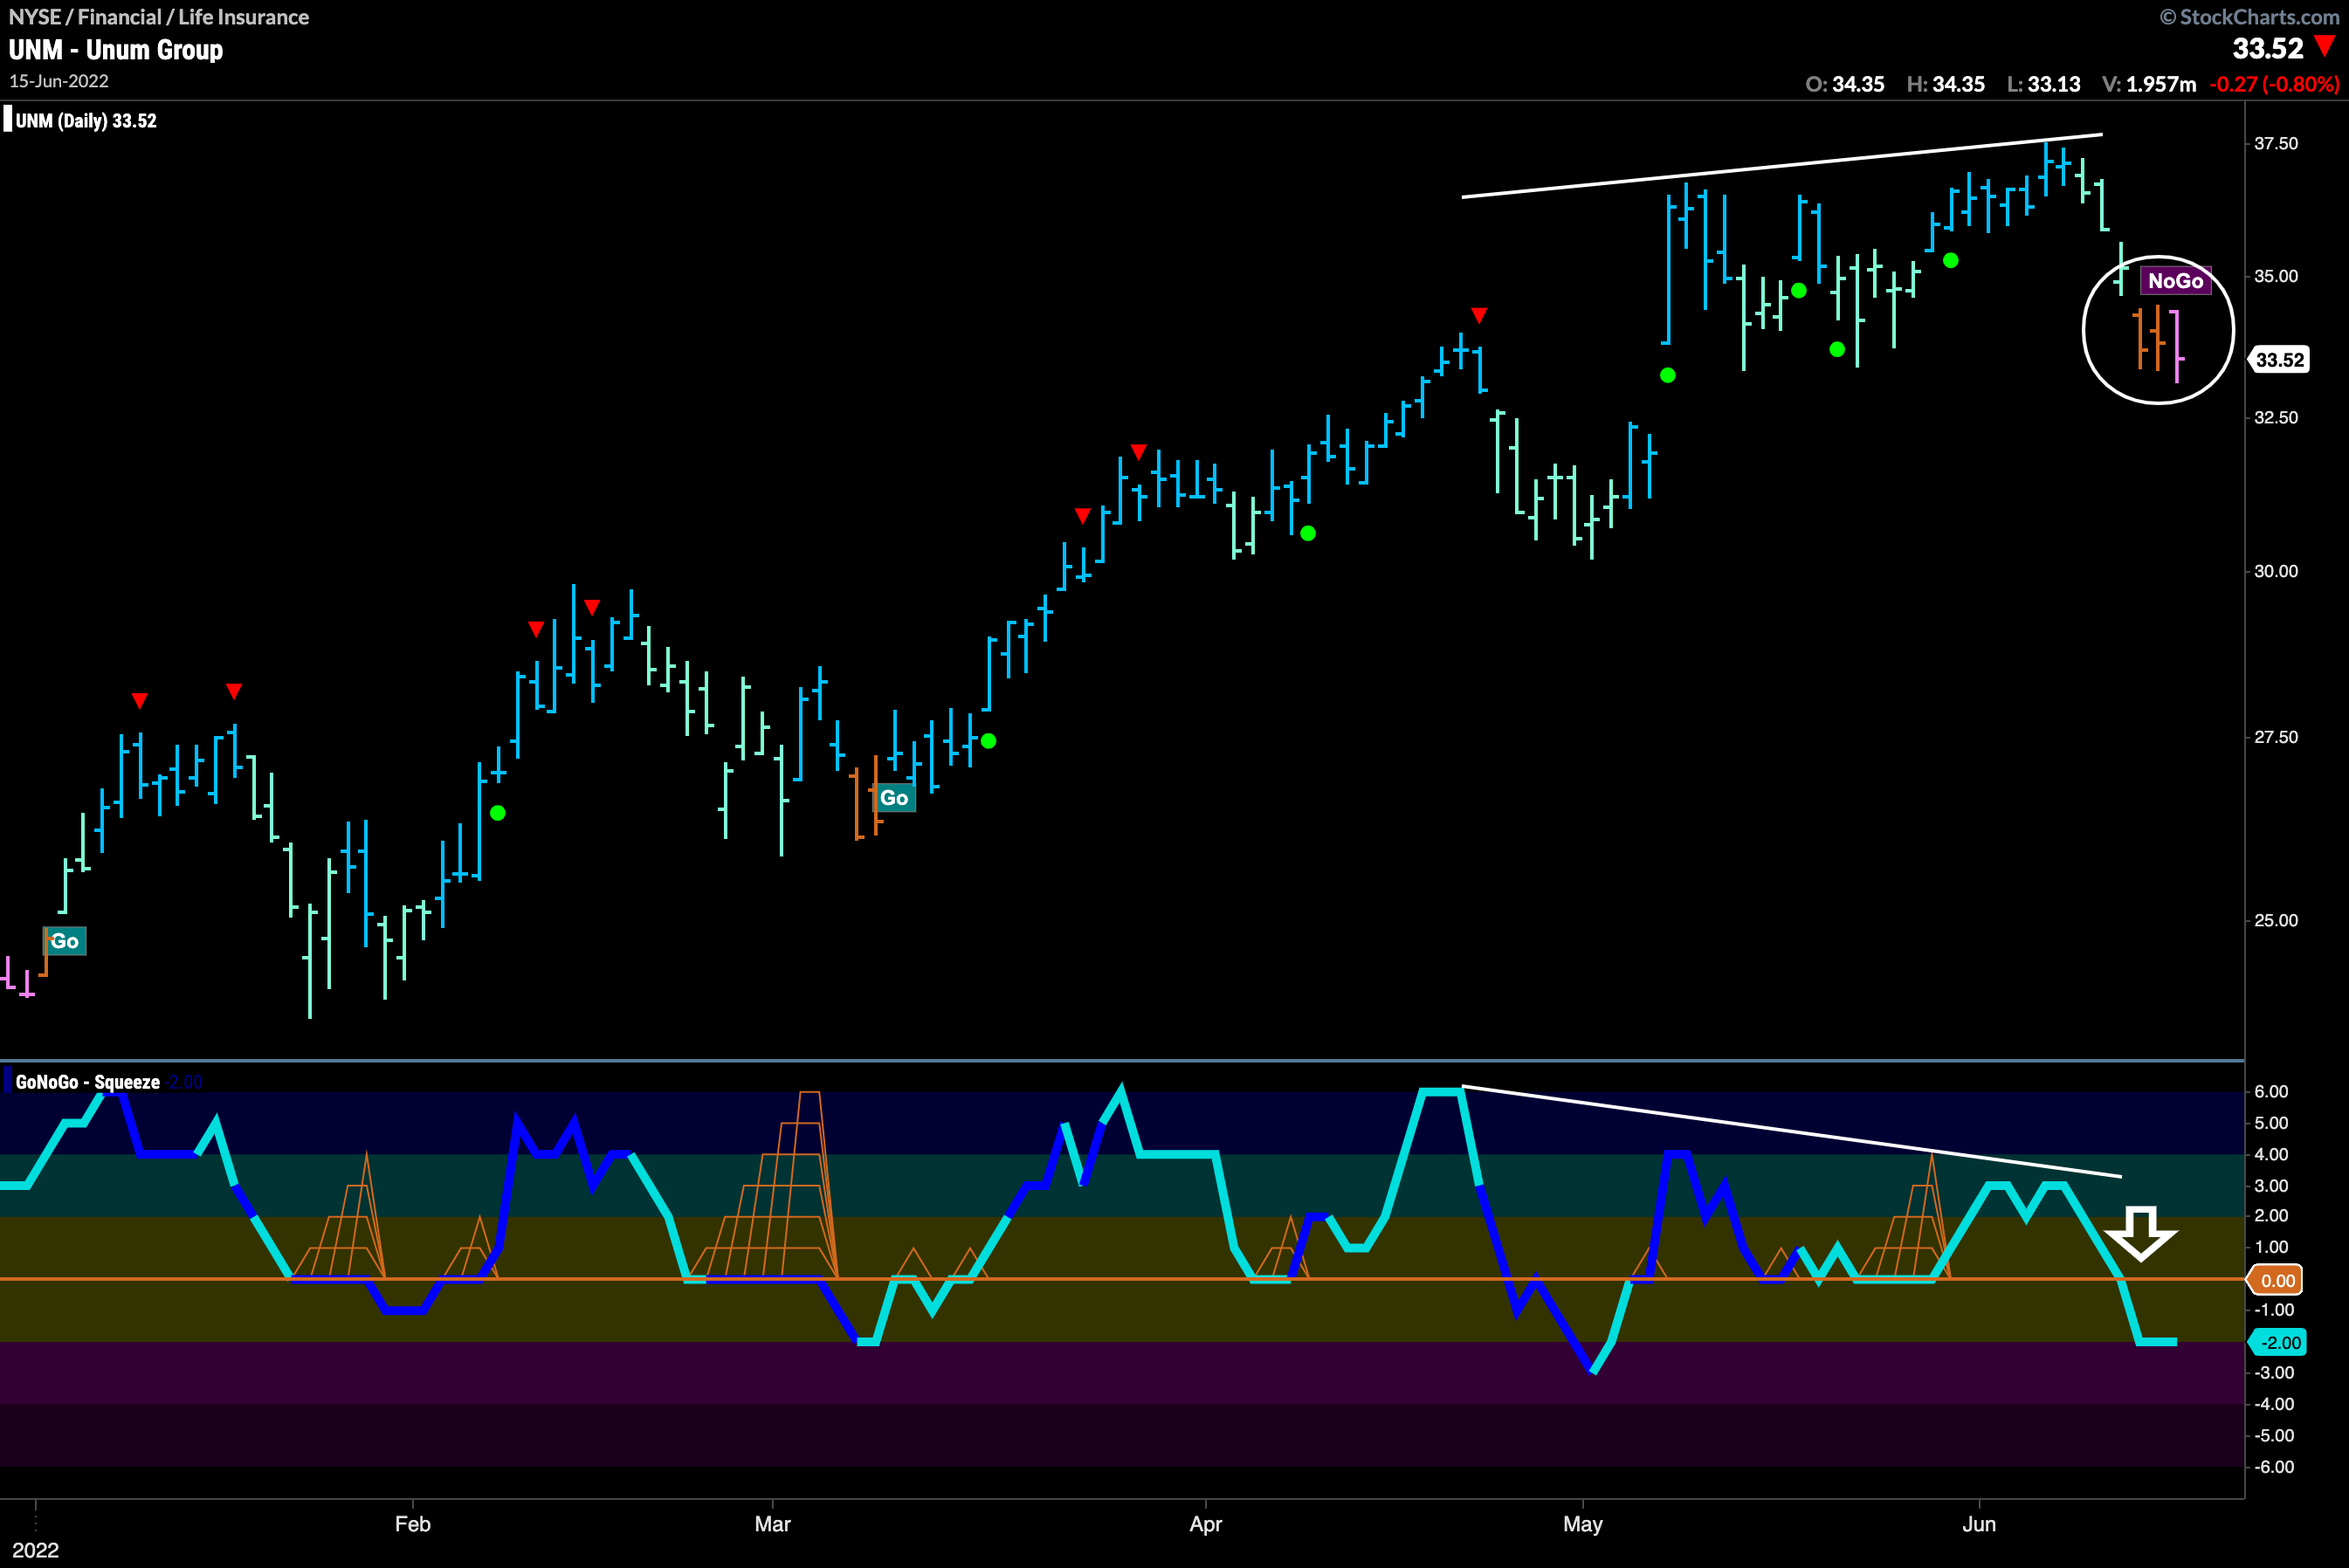This screenshot has height=1568, width=2349.
Task: Click the green dot in mid-April pullback
Action: pos(1308,534)
